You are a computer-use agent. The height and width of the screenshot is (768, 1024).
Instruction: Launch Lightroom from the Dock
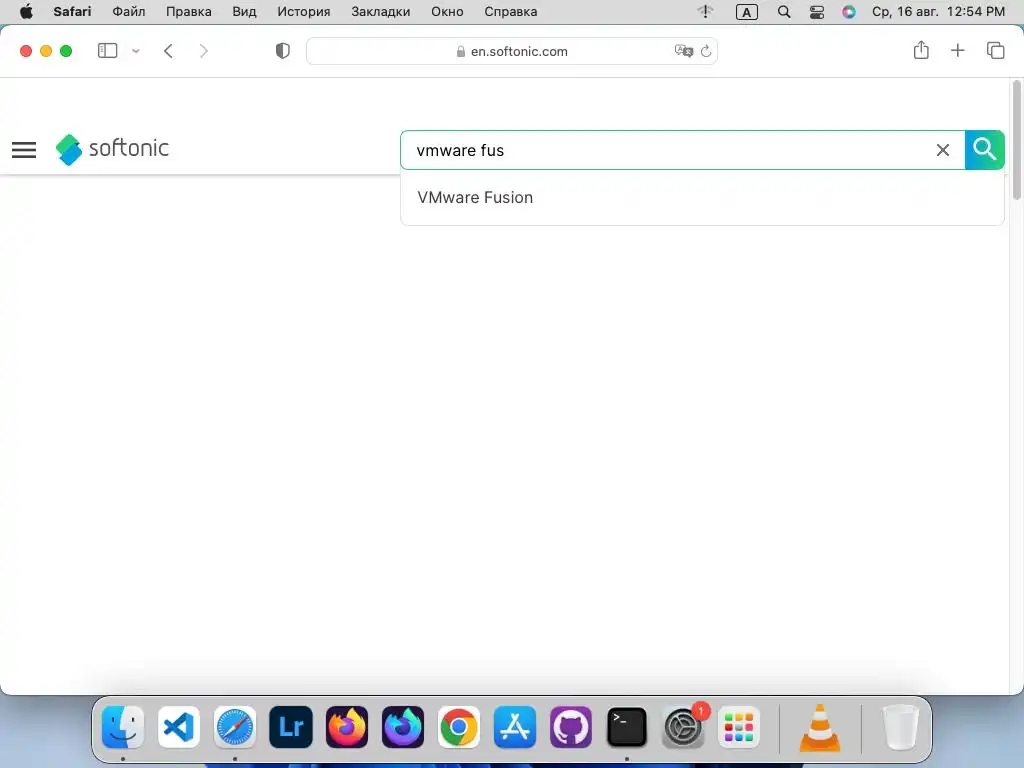(x=291, y=726)
